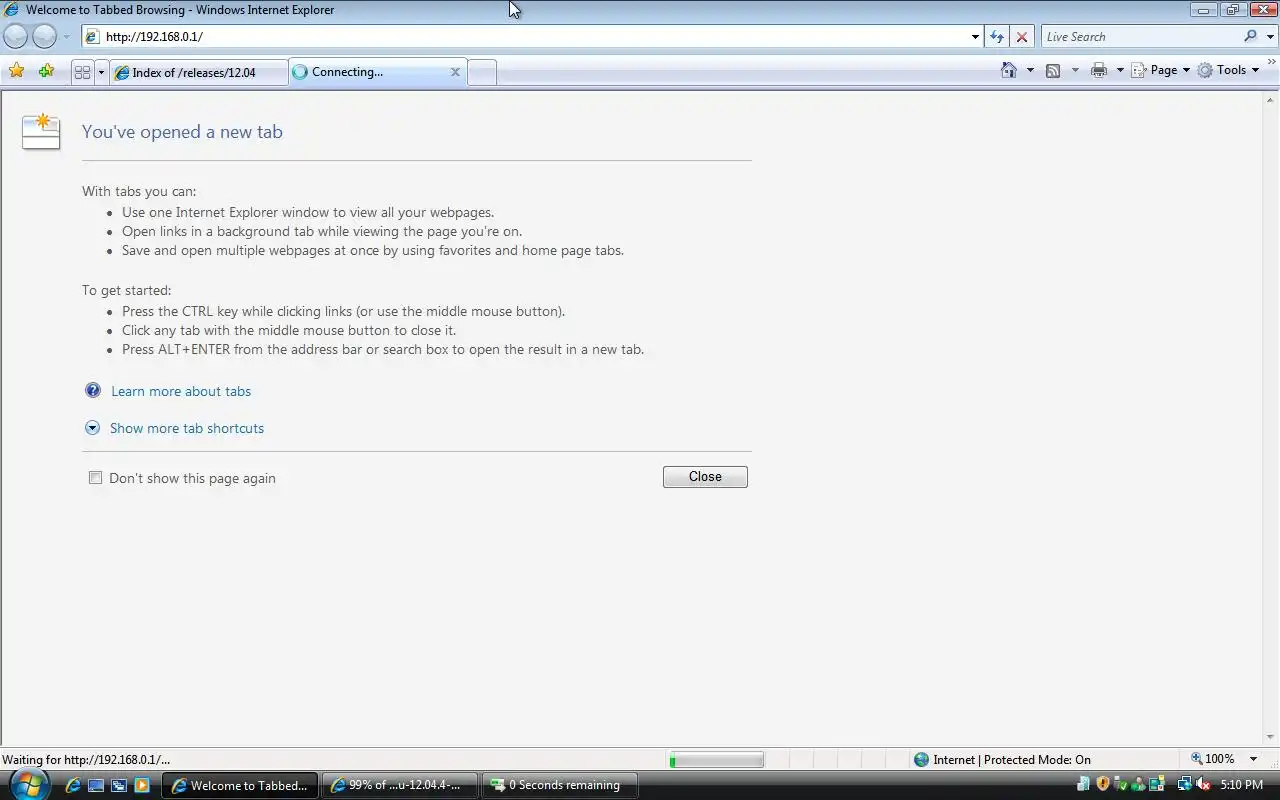The width and height of the screenshot is (1280, 800).
Task: Click the page loading progress bar
Action: click(x=716, y=760)
